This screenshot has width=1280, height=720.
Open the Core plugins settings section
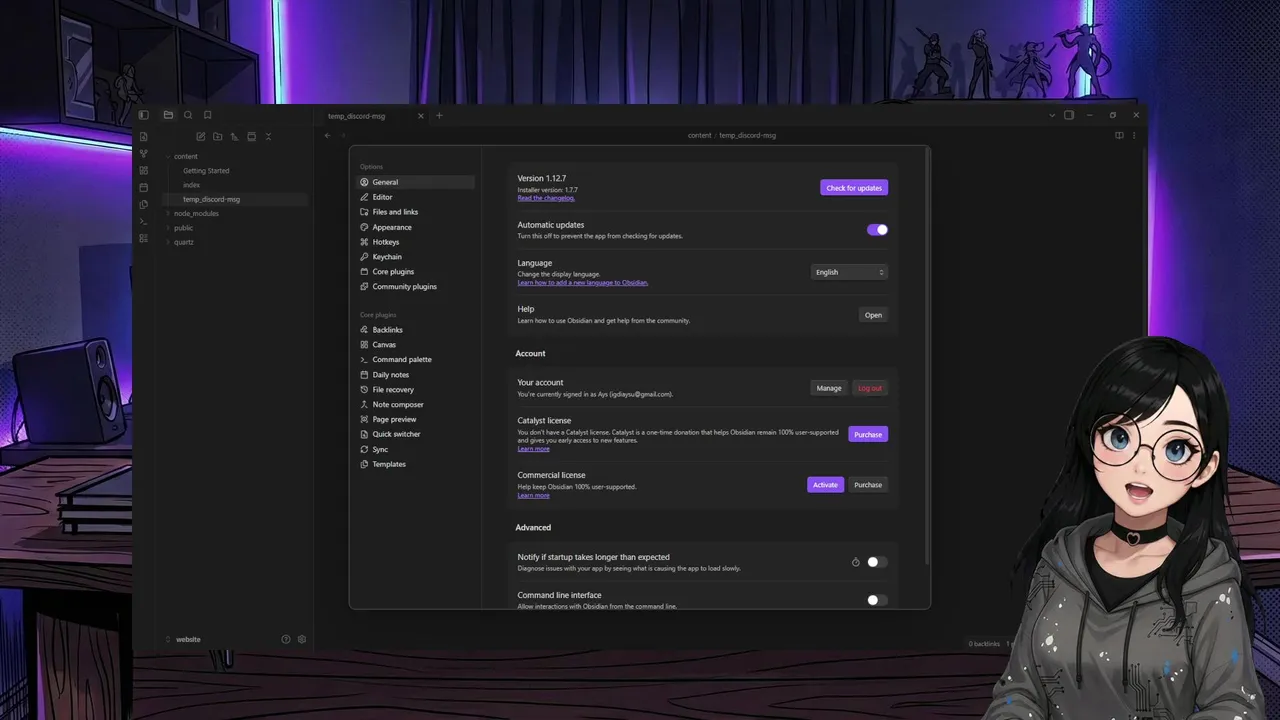[x=415, y=272]
